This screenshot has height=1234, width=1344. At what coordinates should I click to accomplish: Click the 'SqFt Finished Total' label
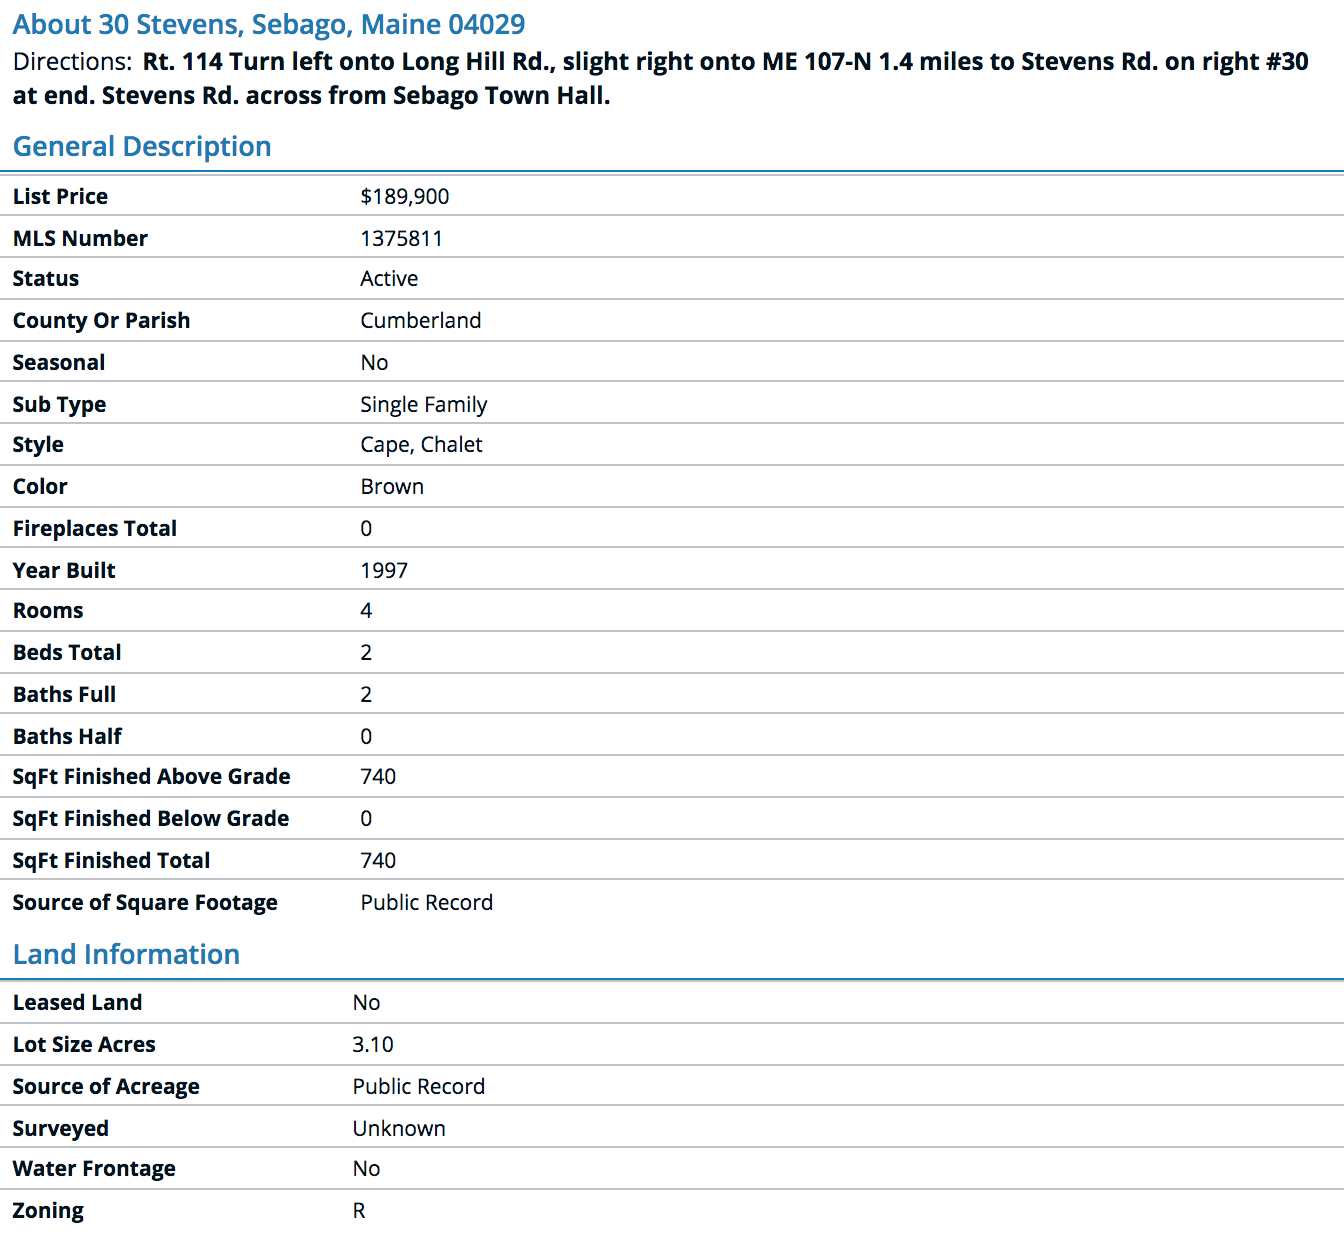(x=111, y=861)
